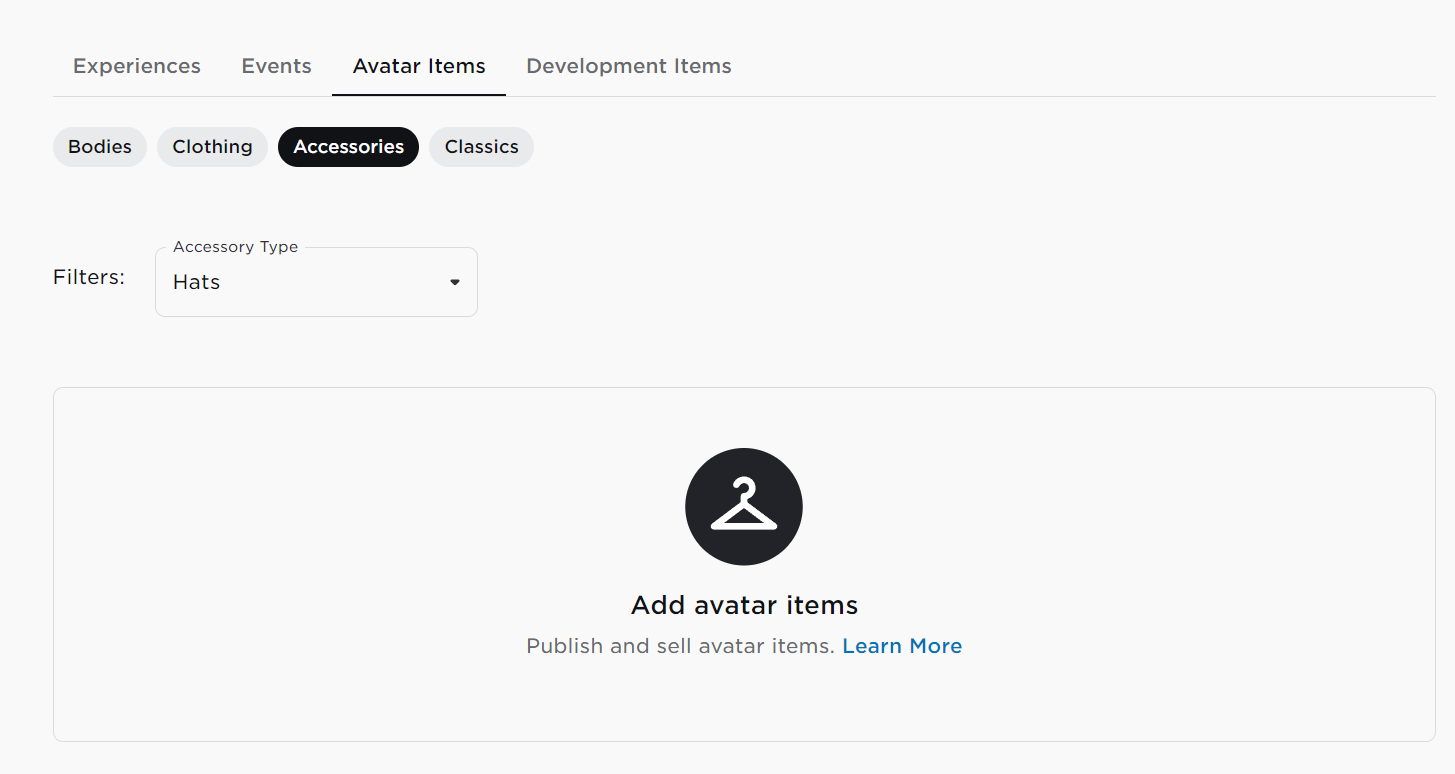Screen dimensions: 1455x774
Task: Open the Learn More link
Action: [x=902, y=646]
